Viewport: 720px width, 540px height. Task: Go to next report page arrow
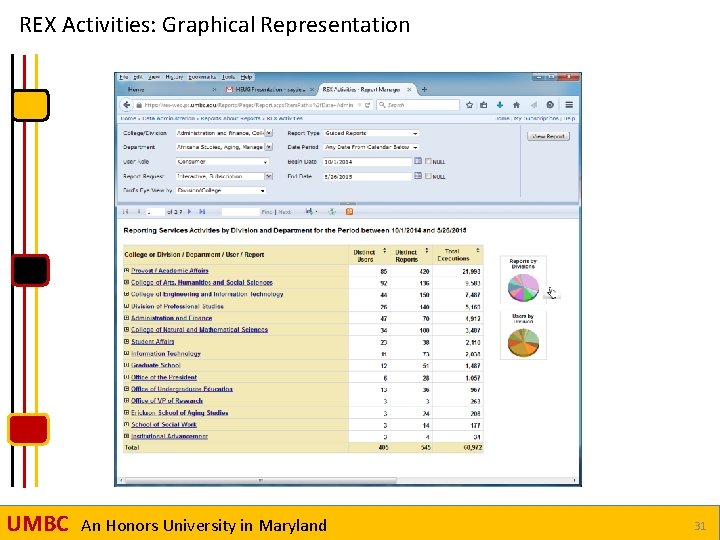(190, 212)
